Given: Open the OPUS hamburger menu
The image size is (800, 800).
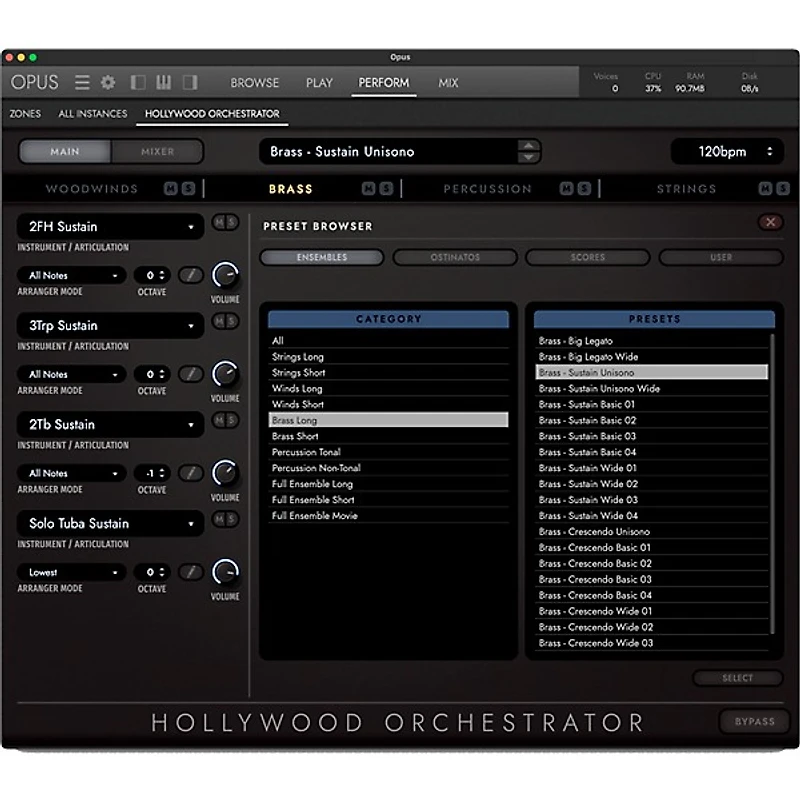Looking at the screenshot, I should coord(83,82).
